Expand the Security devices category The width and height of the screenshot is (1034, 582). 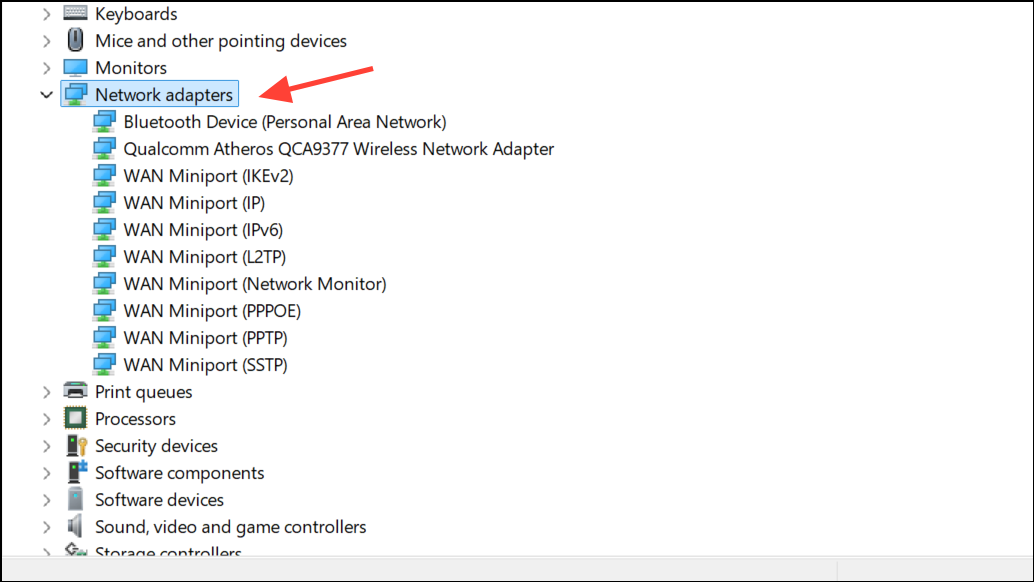(46, 446)
